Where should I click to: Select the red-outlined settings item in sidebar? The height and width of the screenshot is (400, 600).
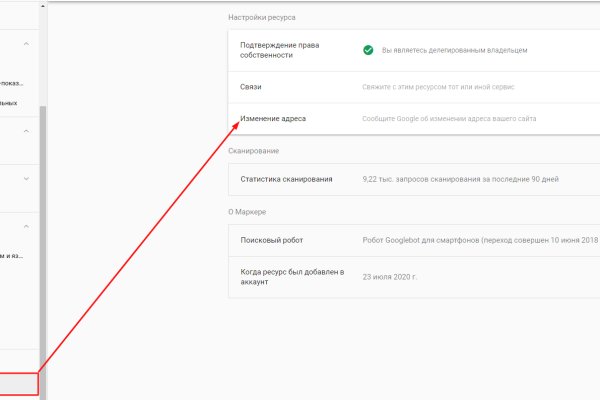coord(18,384)
